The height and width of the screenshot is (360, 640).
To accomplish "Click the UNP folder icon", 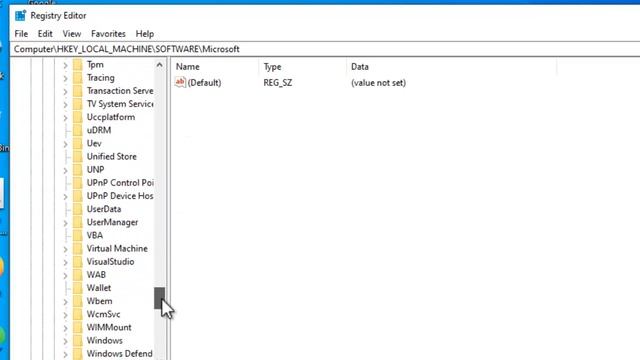I will pyautogui.click(x=78, y=169).
